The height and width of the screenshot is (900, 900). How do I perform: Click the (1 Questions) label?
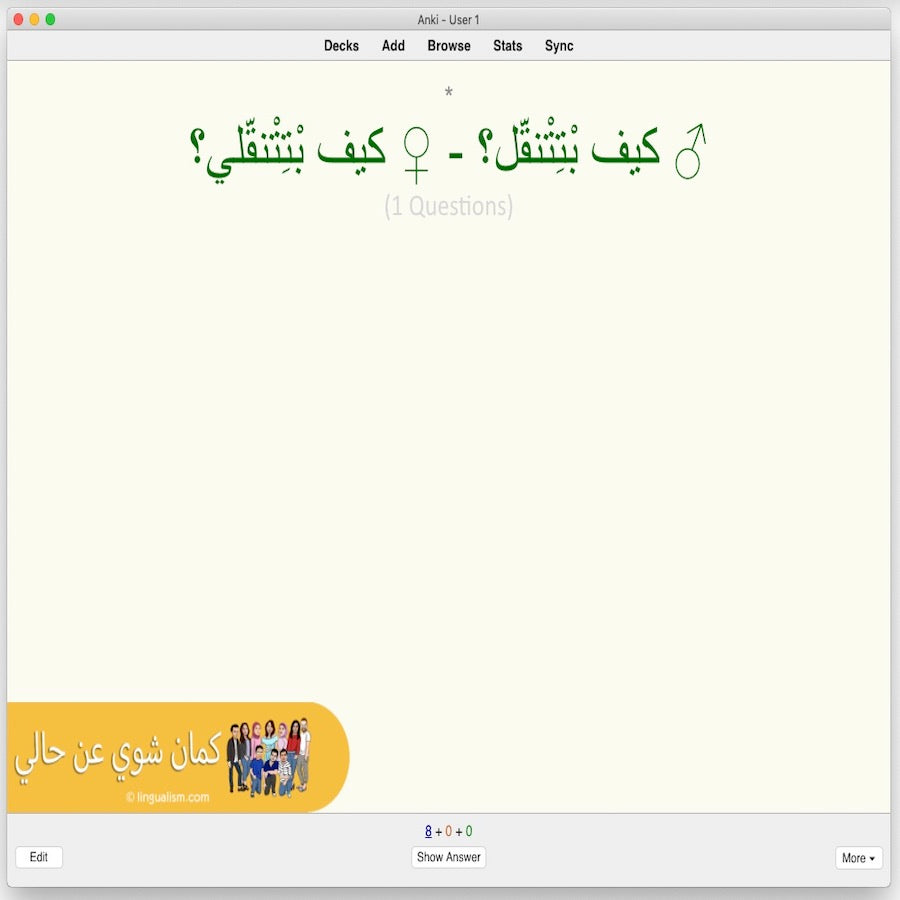pos(449,205)
